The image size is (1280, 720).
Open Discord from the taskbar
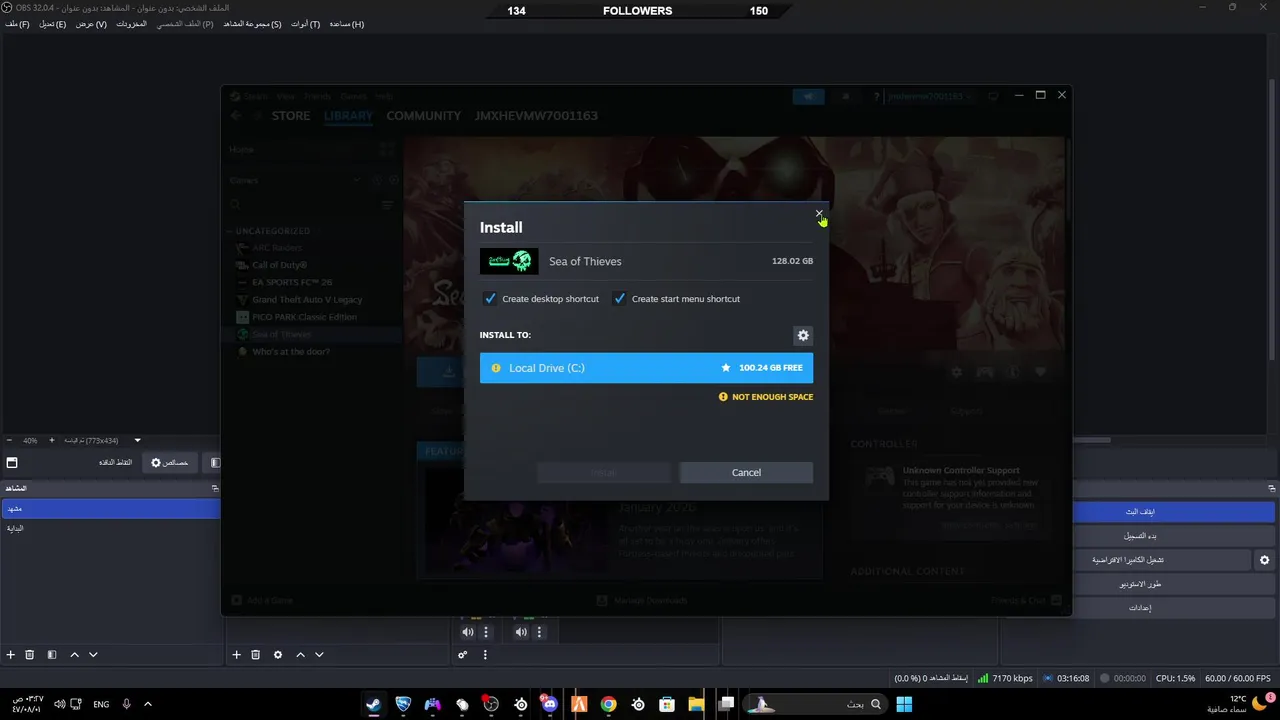549,704
